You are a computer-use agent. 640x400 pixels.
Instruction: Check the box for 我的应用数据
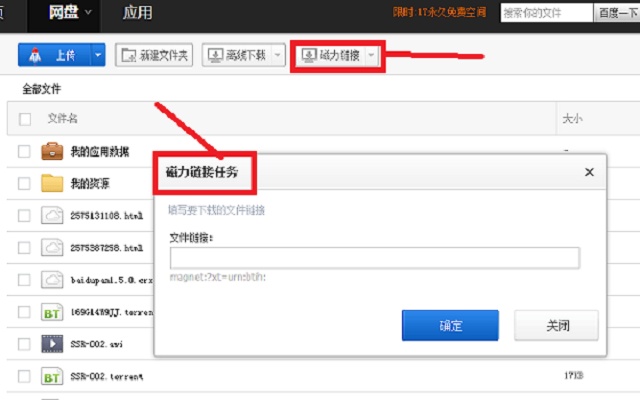tap(24, 151)
